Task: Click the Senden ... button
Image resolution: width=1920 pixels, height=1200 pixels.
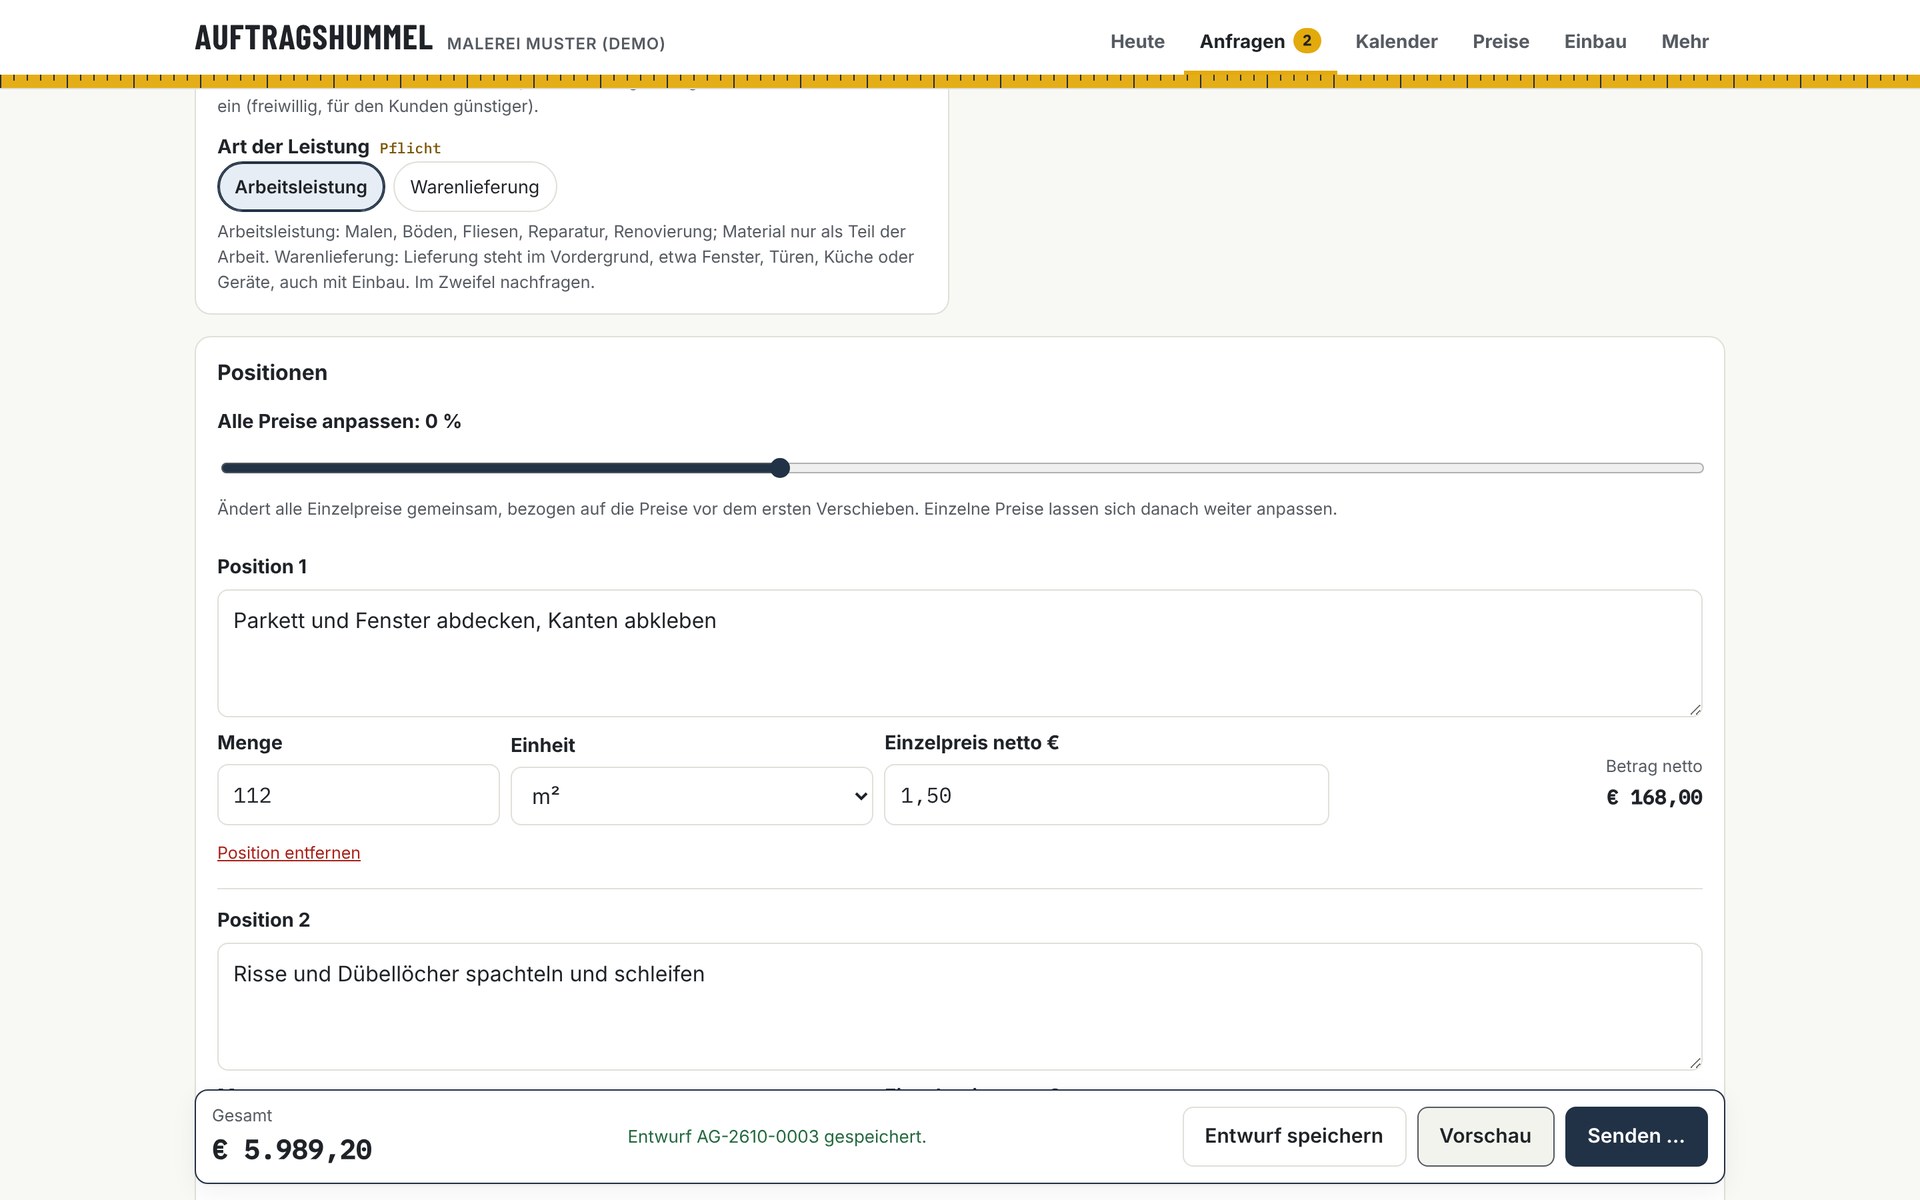Action: (1635, 1136)
